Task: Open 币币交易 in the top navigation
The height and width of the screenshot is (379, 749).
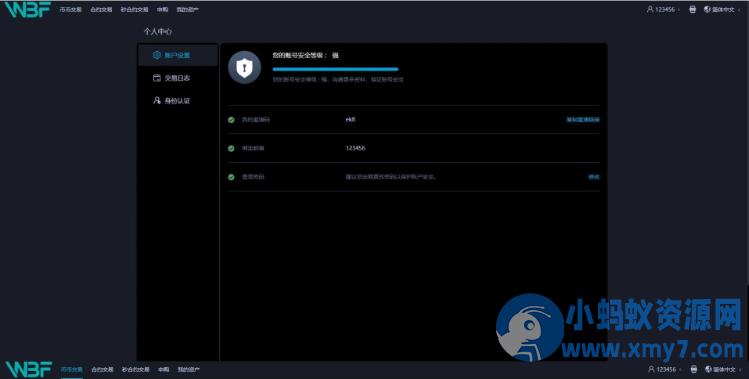Action: click(x=71, y=10)
